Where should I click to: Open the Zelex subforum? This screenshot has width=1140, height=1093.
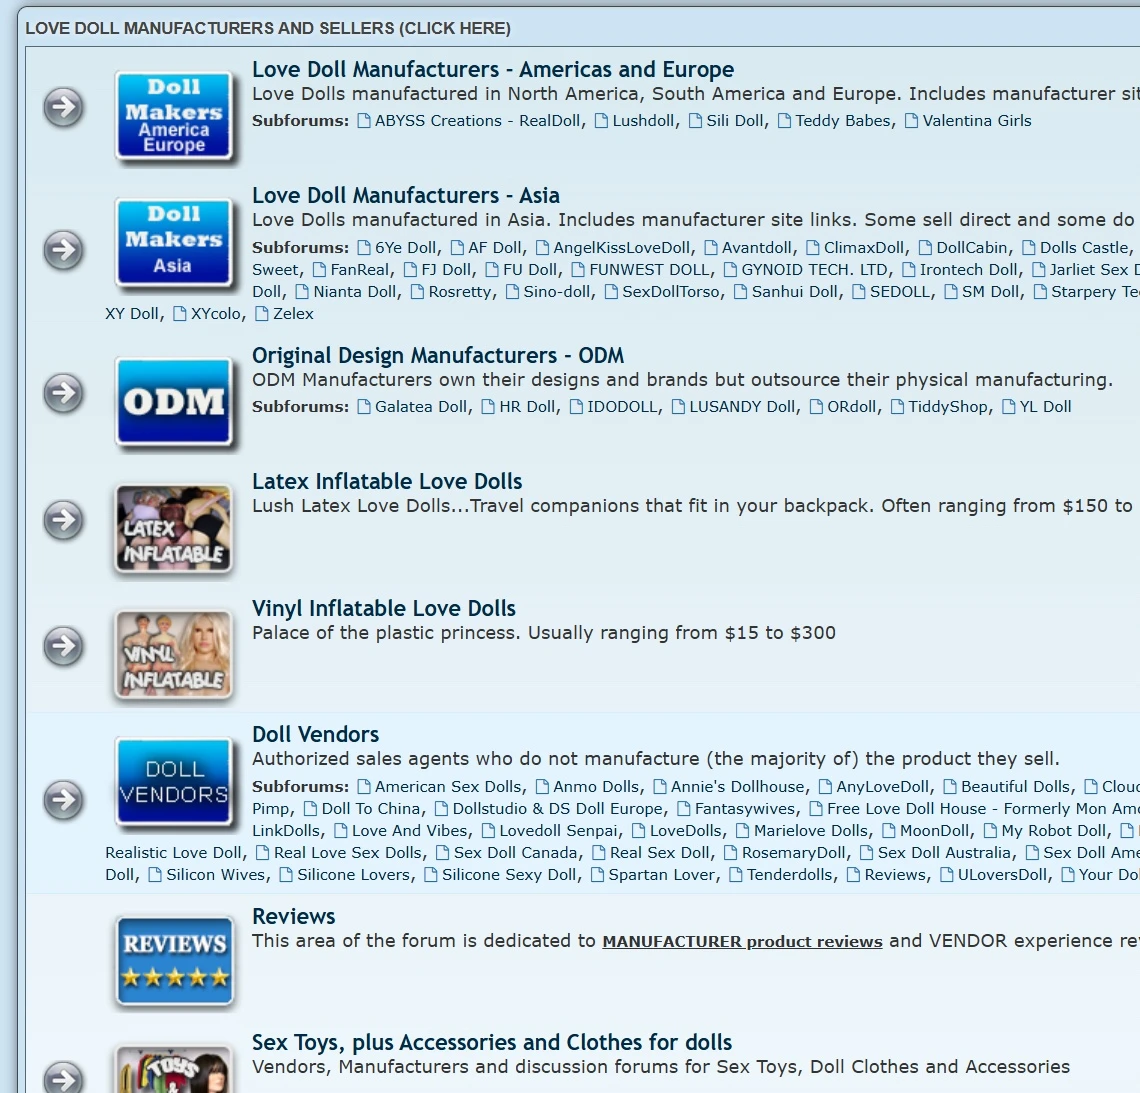click(293, 313)
